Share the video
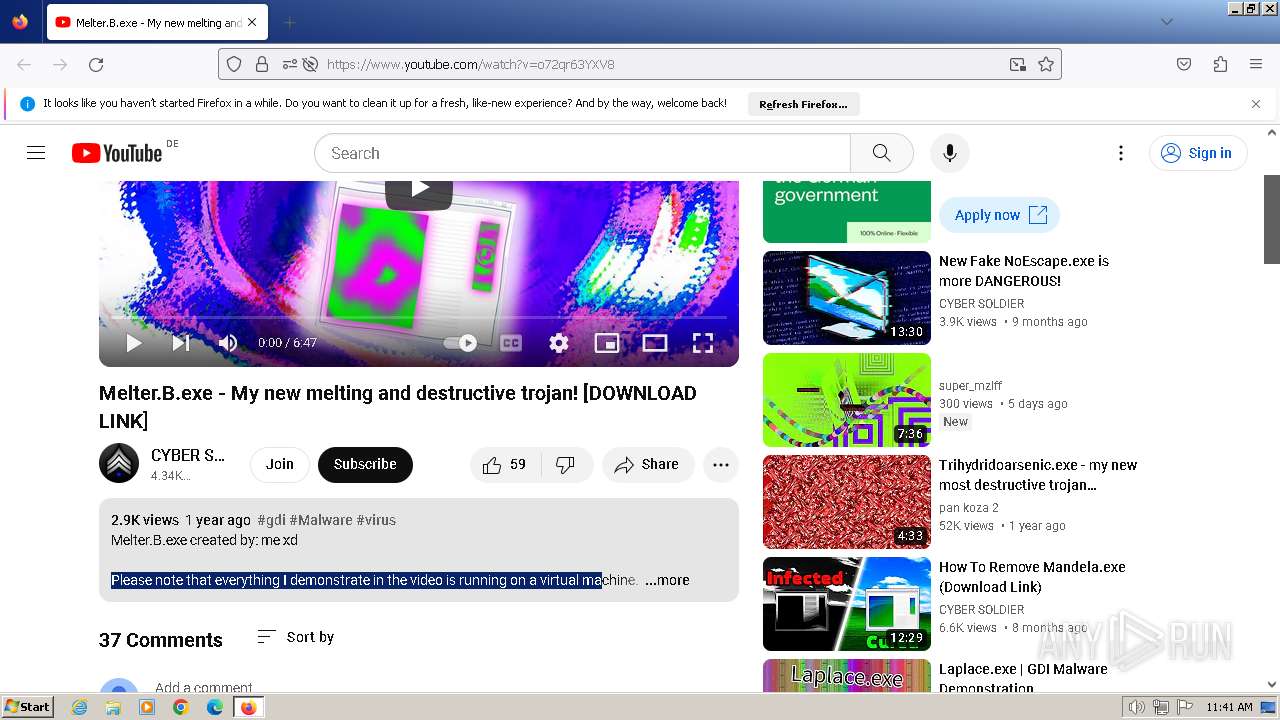 [x=647, y=464]
